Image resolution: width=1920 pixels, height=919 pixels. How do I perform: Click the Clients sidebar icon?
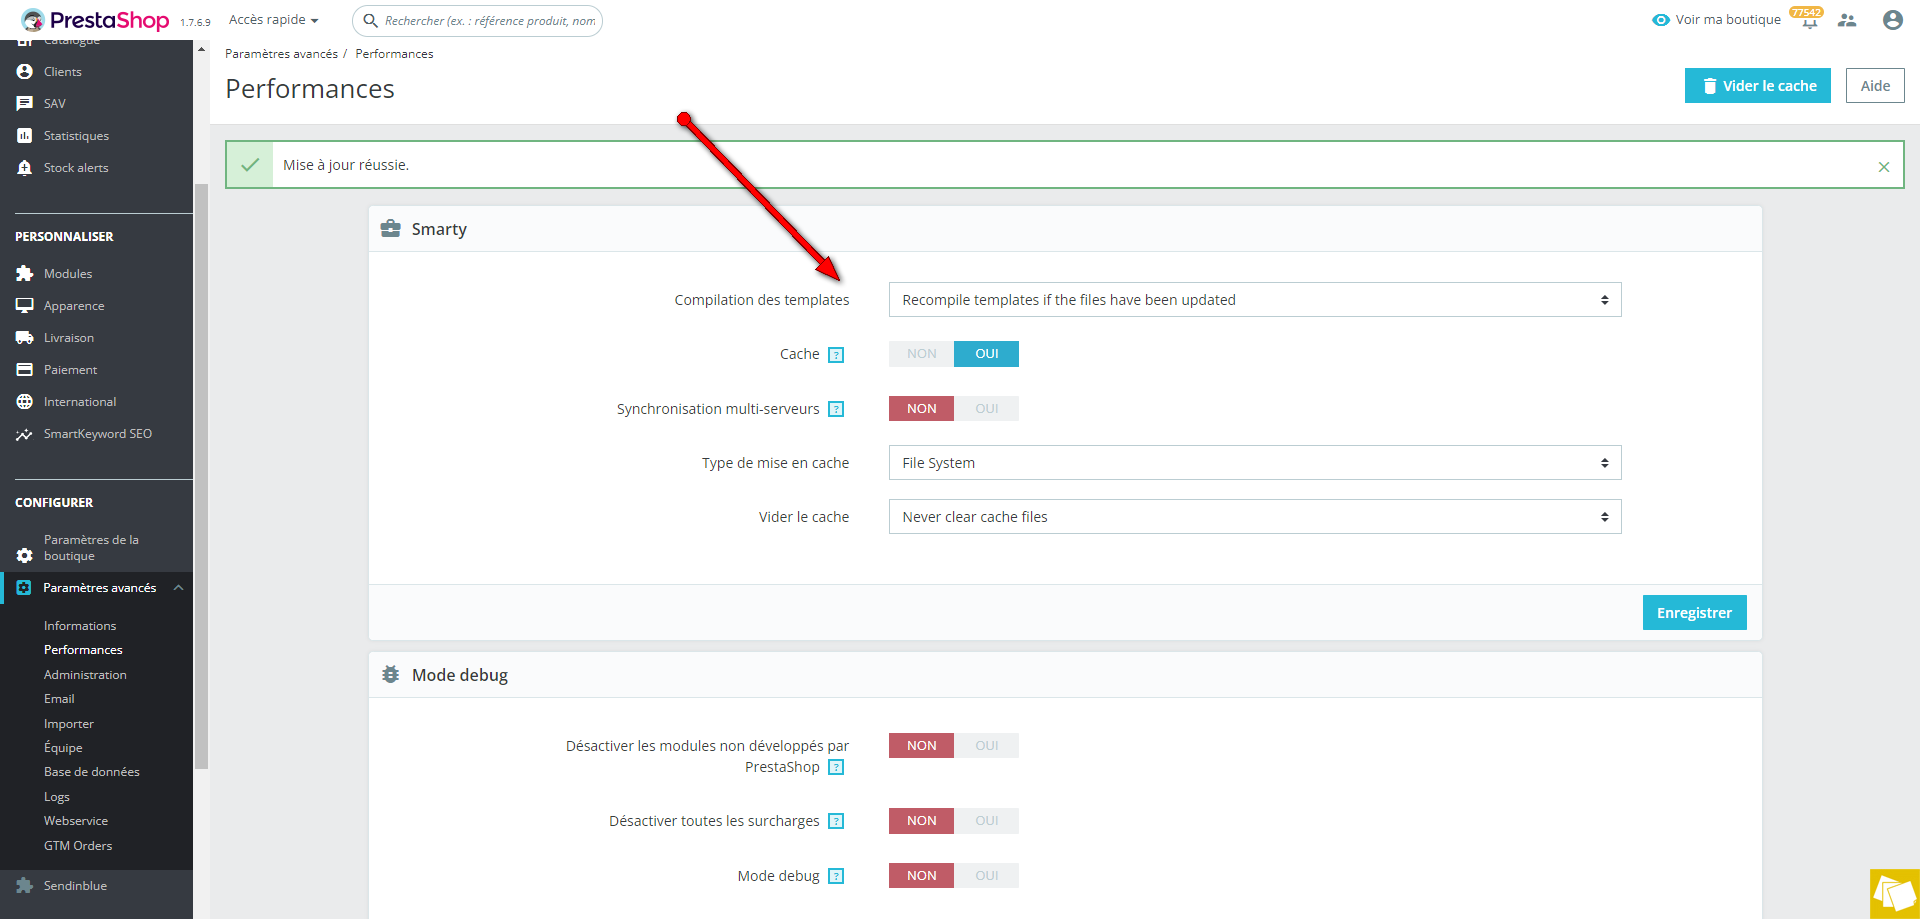25,72
